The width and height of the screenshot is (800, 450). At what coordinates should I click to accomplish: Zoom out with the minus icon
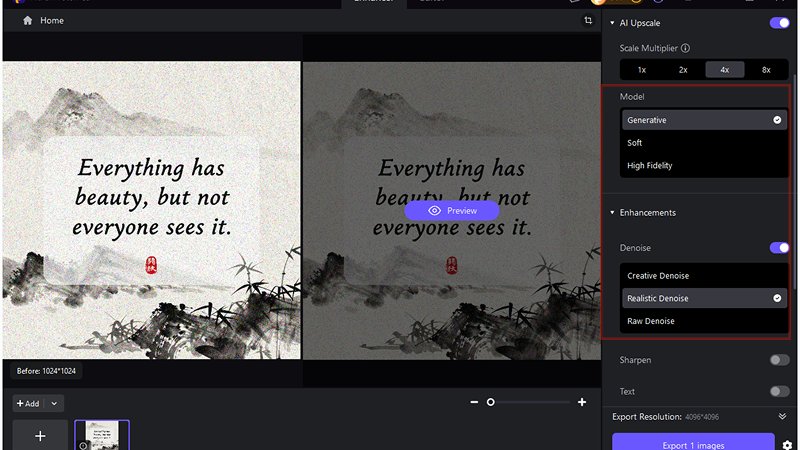tap(474, 402)
